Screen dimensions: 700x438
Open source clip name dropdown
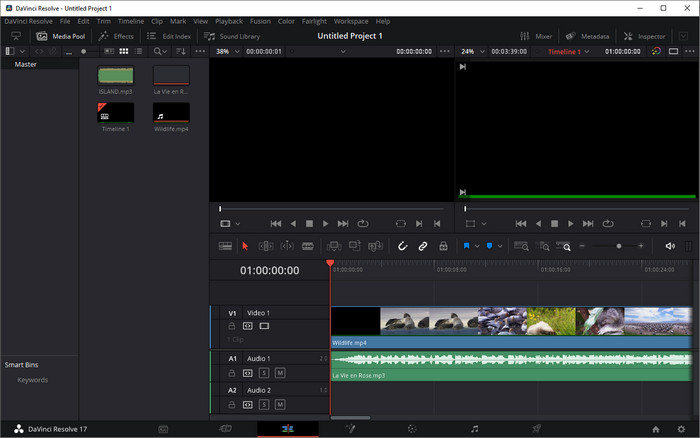(343, 51)
